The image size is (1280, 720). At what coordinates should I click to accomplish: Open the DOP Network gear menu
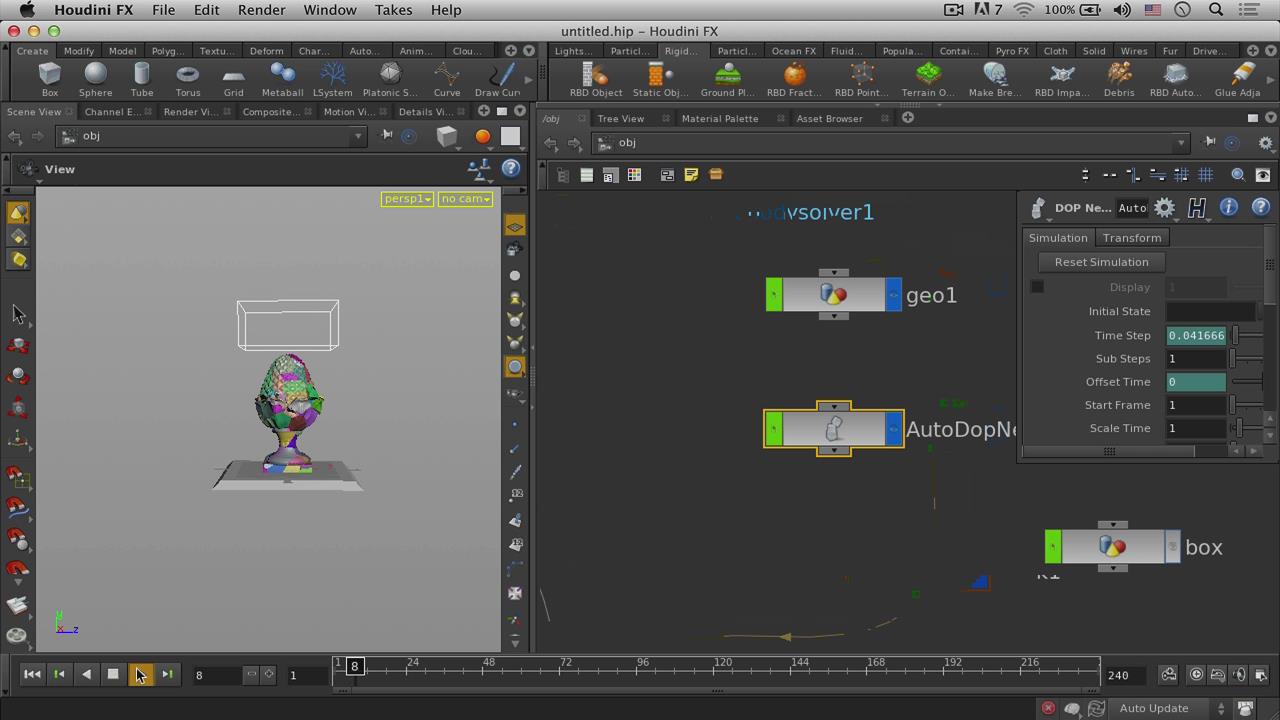(1165, 207)
